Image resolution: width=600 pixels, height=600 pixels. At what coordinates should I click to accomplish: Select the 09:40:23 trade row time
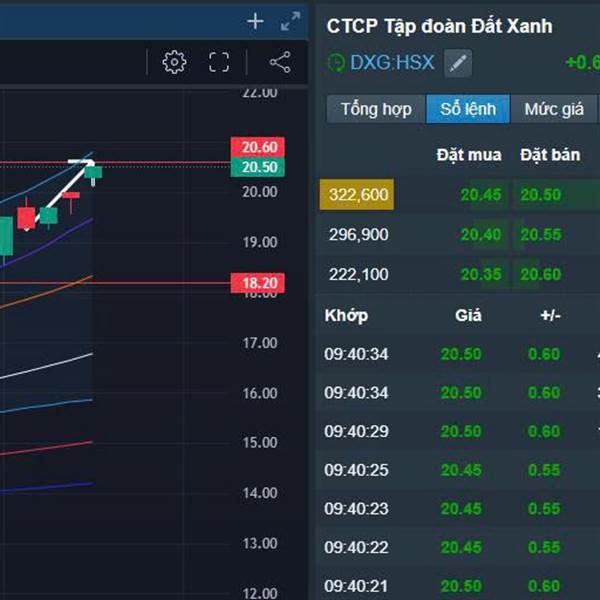[x=356, y=509]
